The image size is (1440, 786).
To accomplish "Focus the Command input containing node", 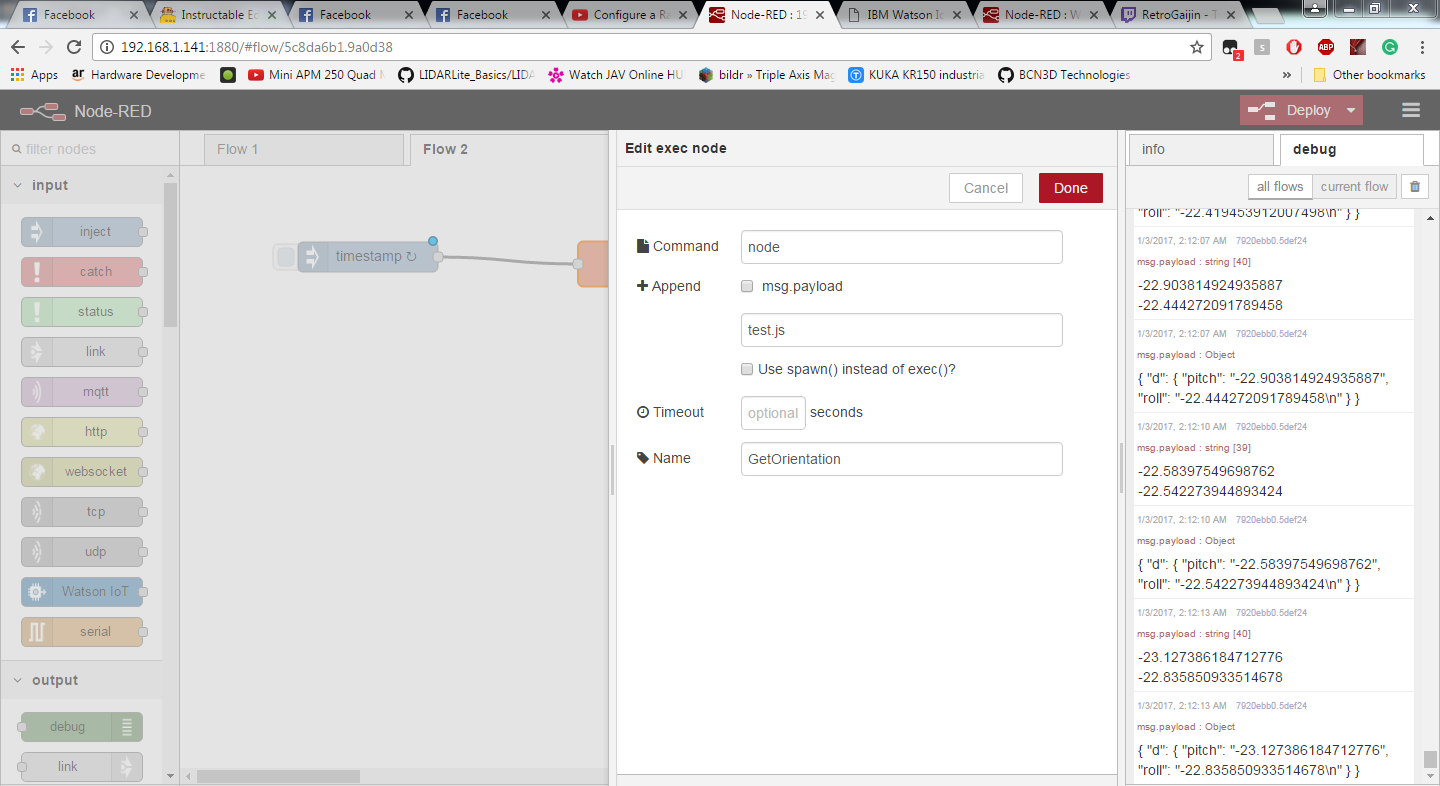I will coord(901,247).
